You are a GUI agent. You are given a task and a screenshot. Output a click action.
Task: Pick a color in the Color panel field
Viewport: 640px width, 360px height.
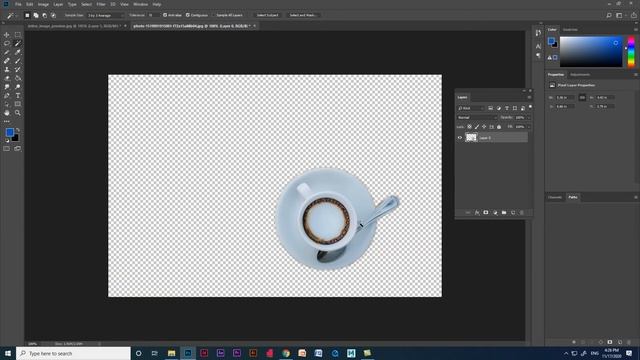coord(591,52)
